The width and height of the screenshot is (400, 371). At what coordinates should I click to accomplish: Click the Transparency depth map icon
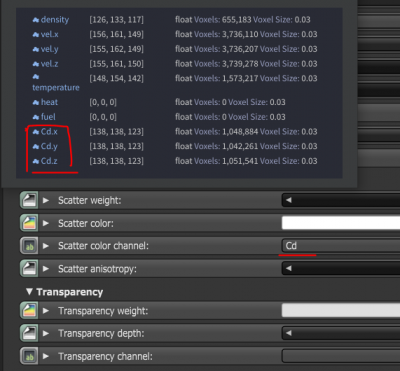[30, 333]
